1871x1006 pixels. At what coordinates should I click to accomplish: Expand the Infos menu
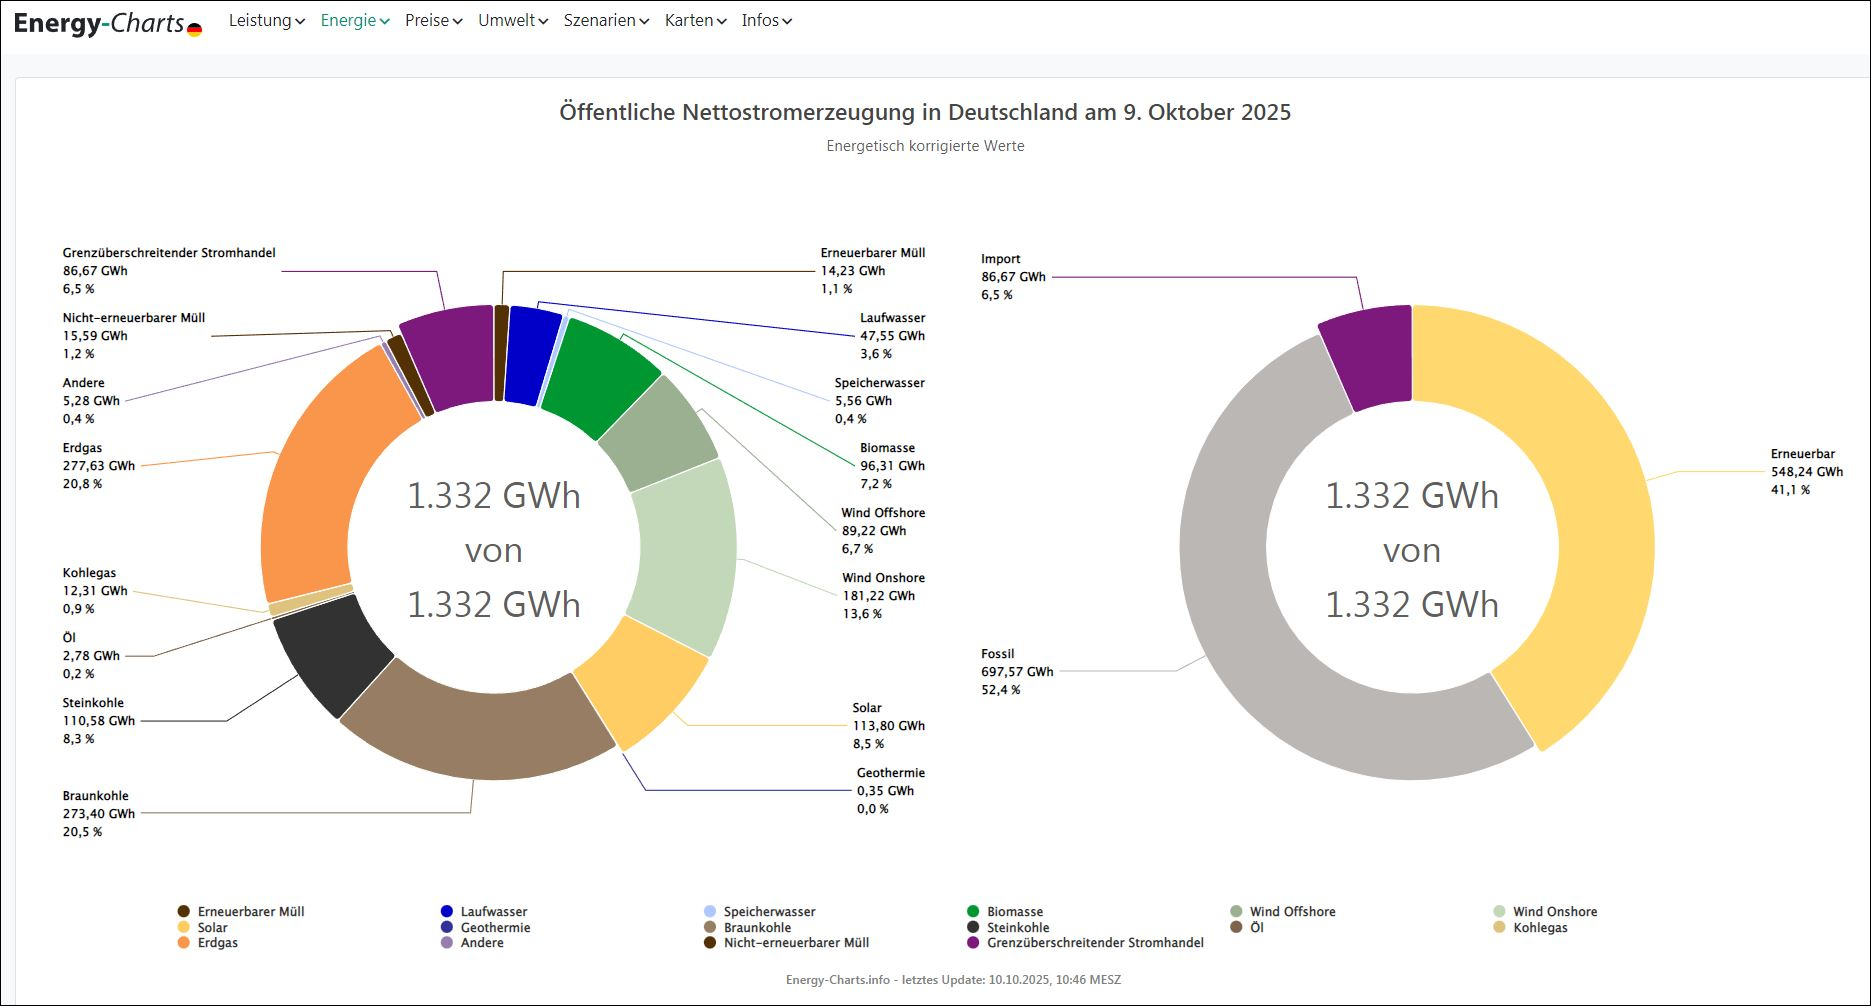pos(766,20)
